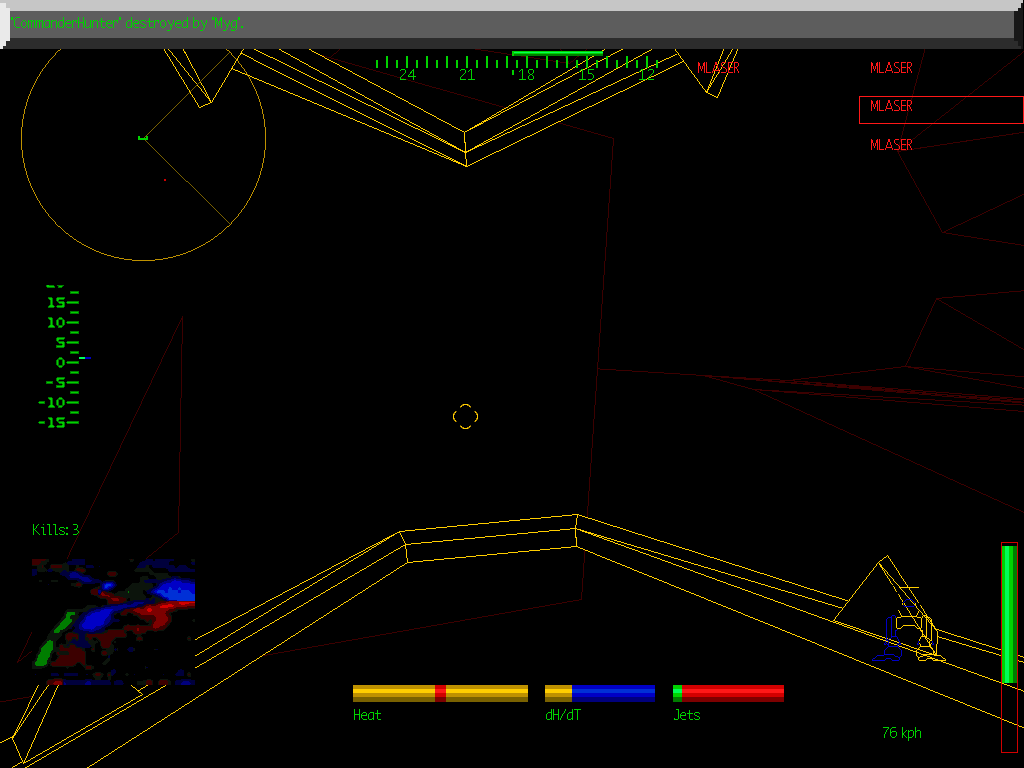Image resolution: width=1024 pixels, height=768 pixels.
Task: Click the blue pitch marker beside zero
Action: 86,358
